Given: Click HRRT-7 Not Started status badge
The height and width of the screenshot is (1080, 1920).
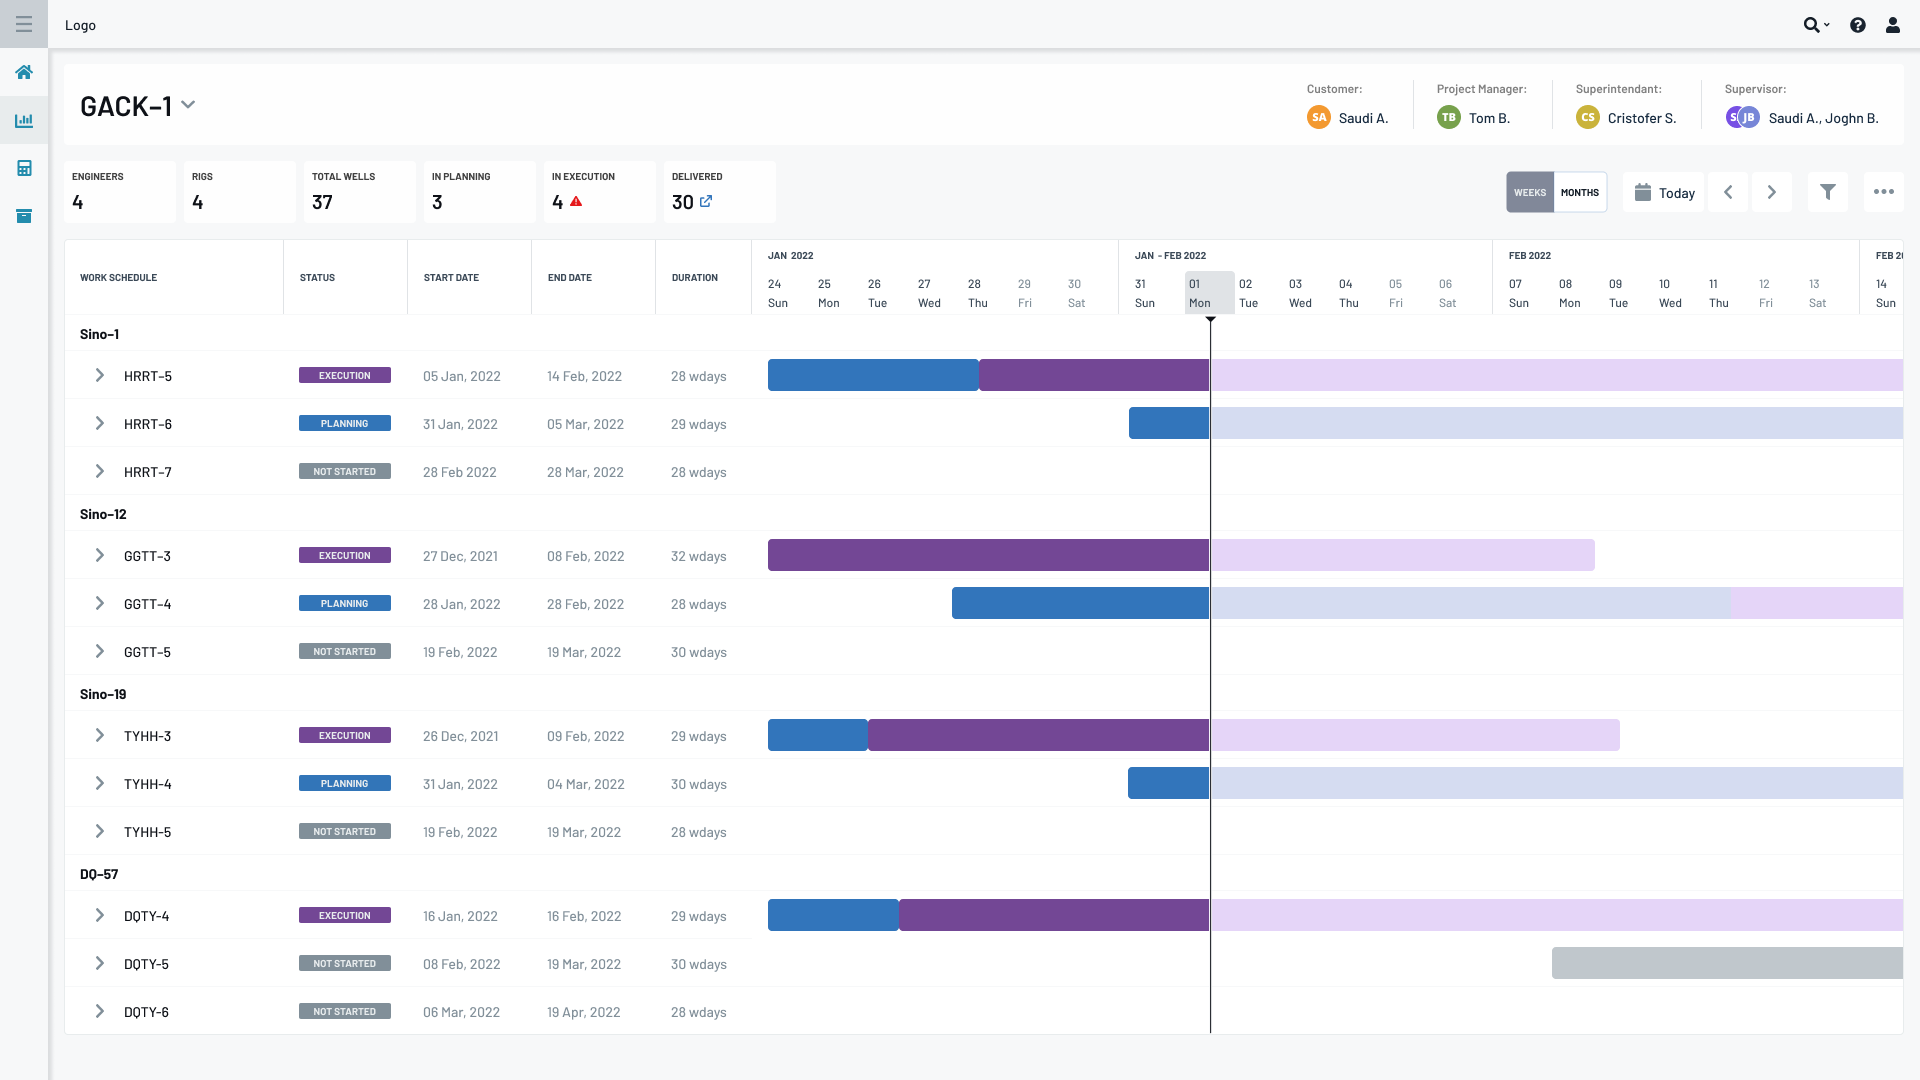Looking at the screenshot, I should coord(345,471).
